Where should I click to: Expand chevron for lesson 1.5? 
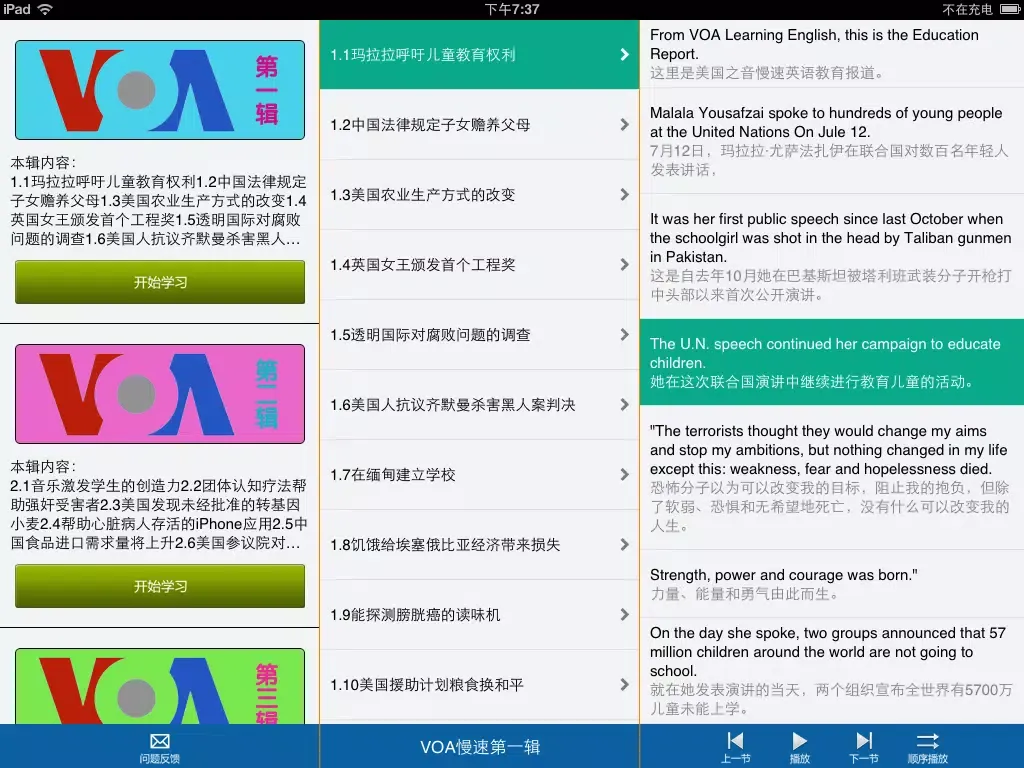click(x=624, y=334)
